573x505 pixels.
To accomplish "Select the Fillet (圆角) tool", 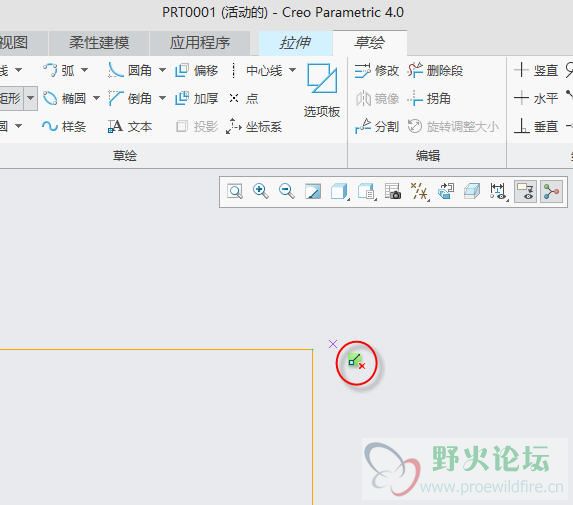I will pyautogui.click(x=130, y=70).
